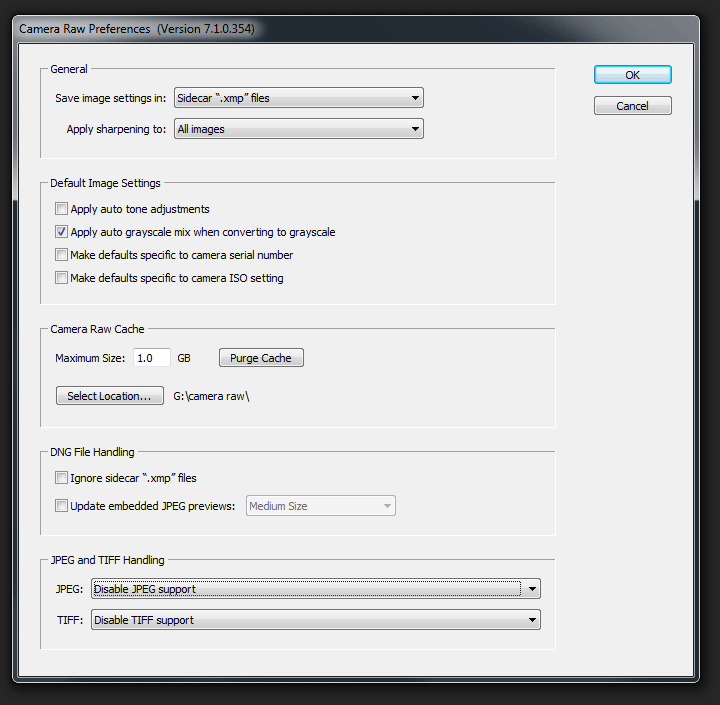Enable defaults specific to camera serial number
Screen dimensions: 720x705
[61, 255]
